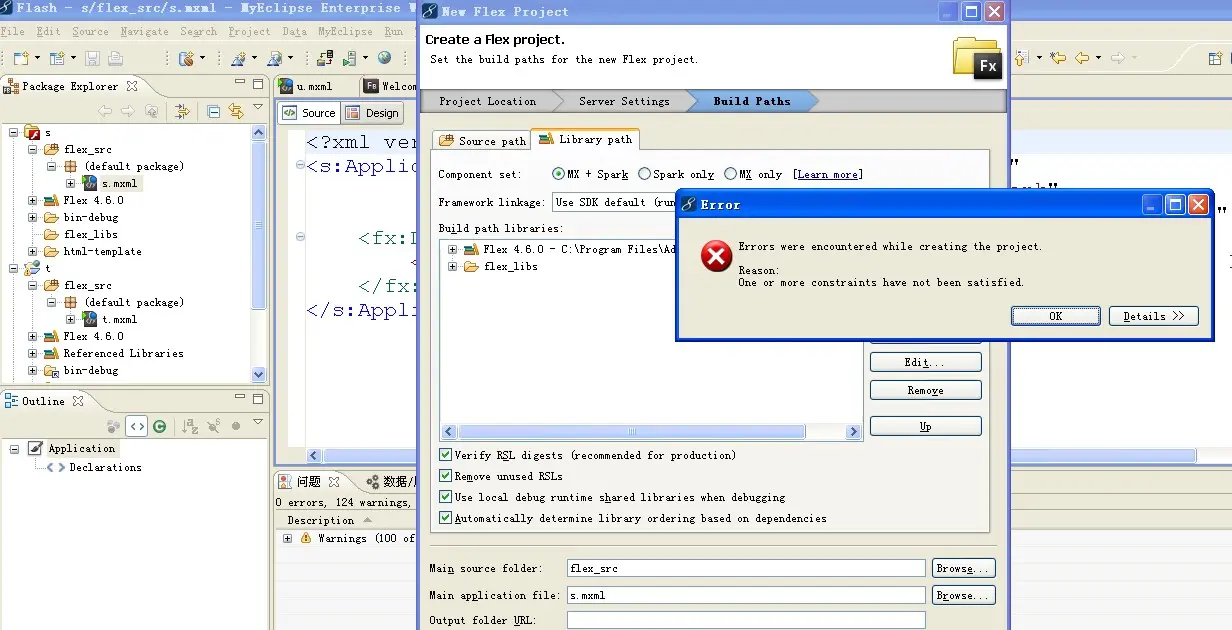Expand html-template folder in Package Explorer

32,251
